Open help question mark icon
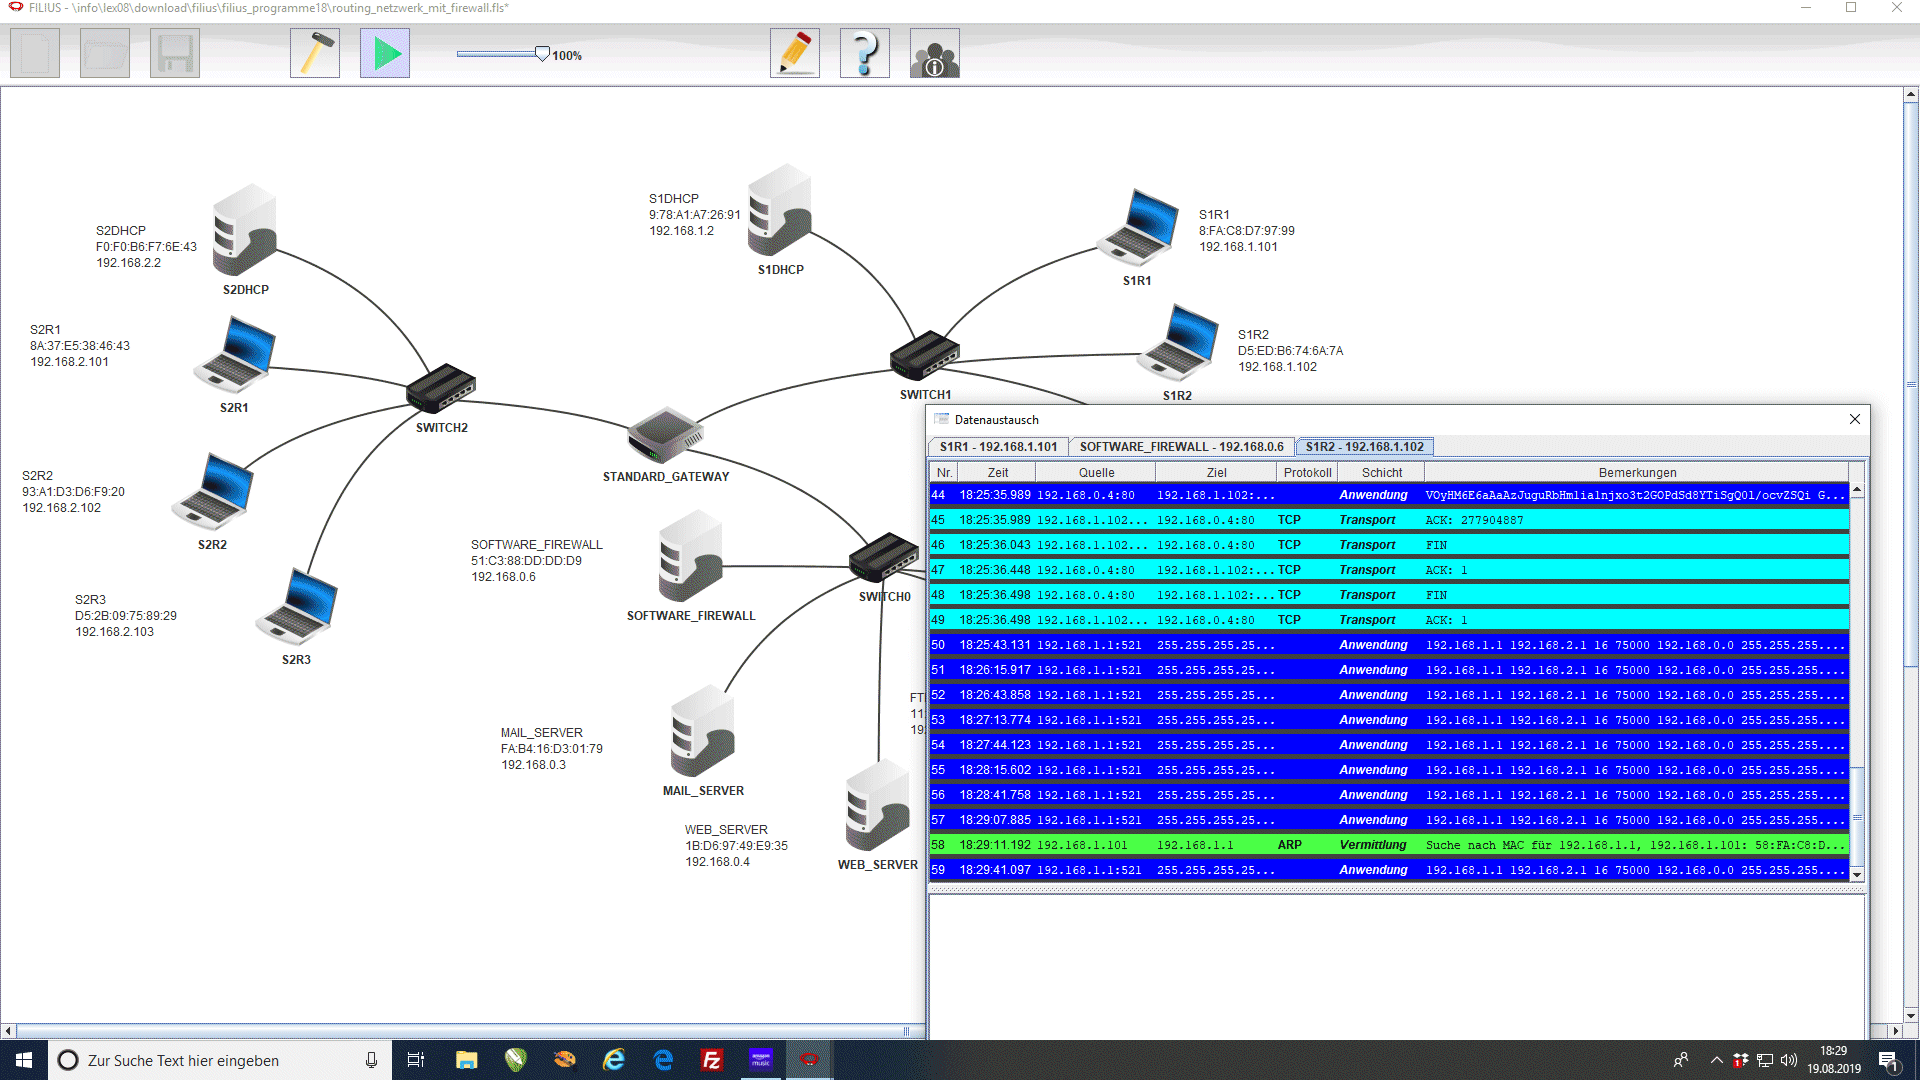Viewport: 1920px width, 1080px height. (865, 53)
